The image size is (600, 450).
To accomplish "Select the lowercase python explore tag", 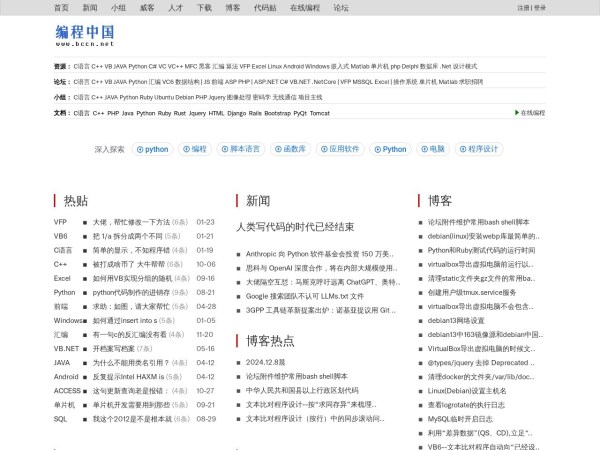I will click(153, 149).
